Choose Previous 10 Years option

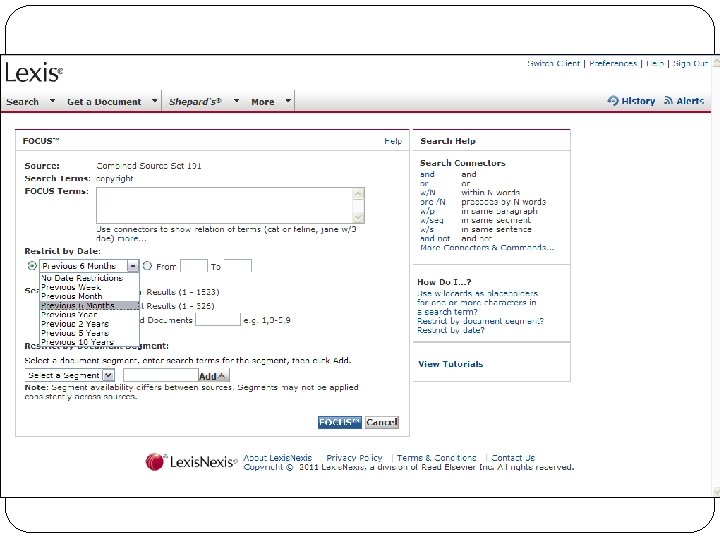point(89,342)
